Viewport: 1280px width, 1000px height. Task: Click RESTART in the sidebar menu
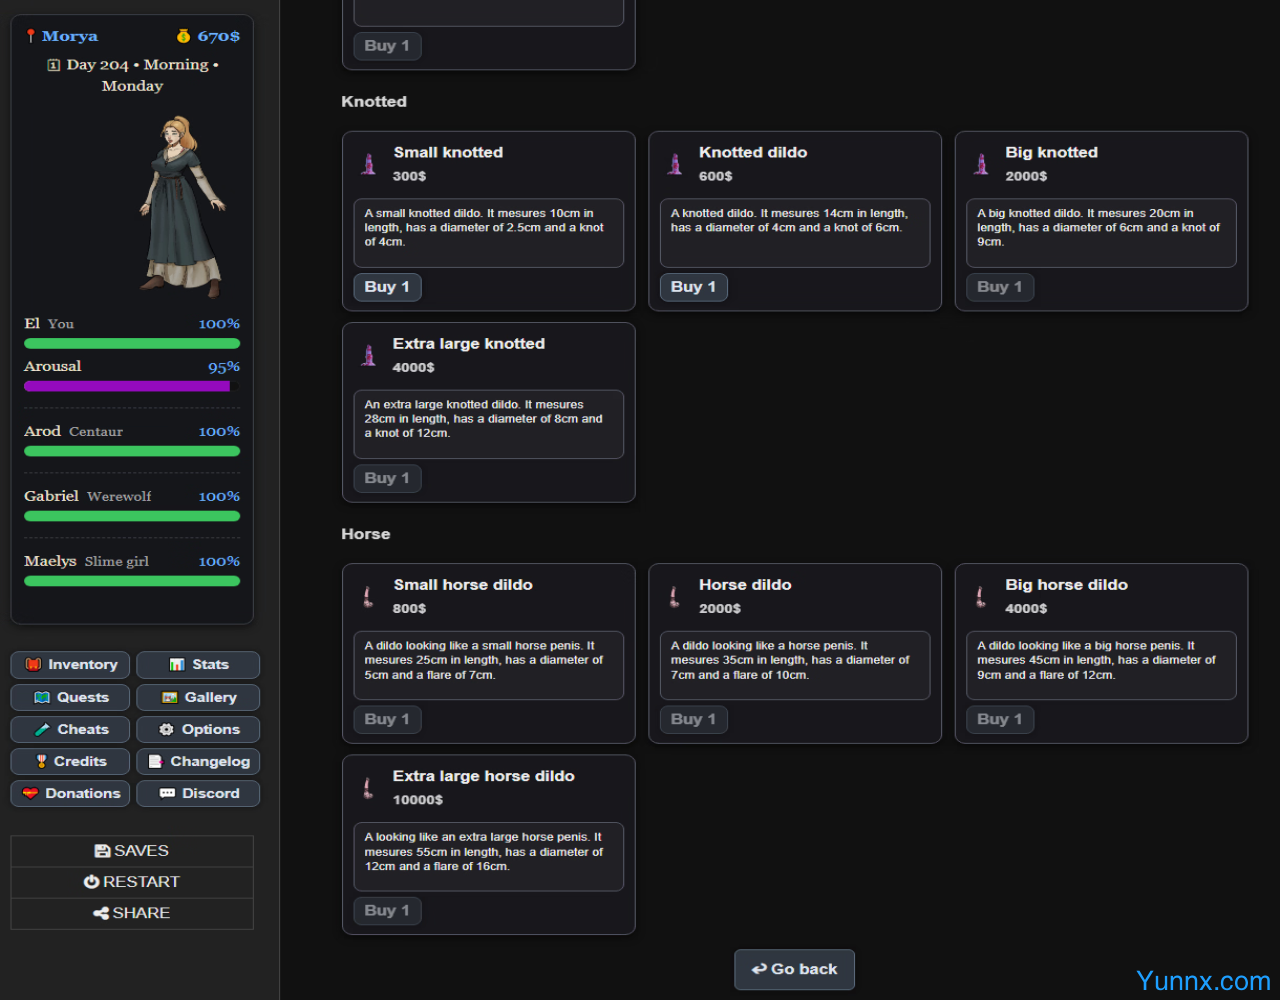132,882
